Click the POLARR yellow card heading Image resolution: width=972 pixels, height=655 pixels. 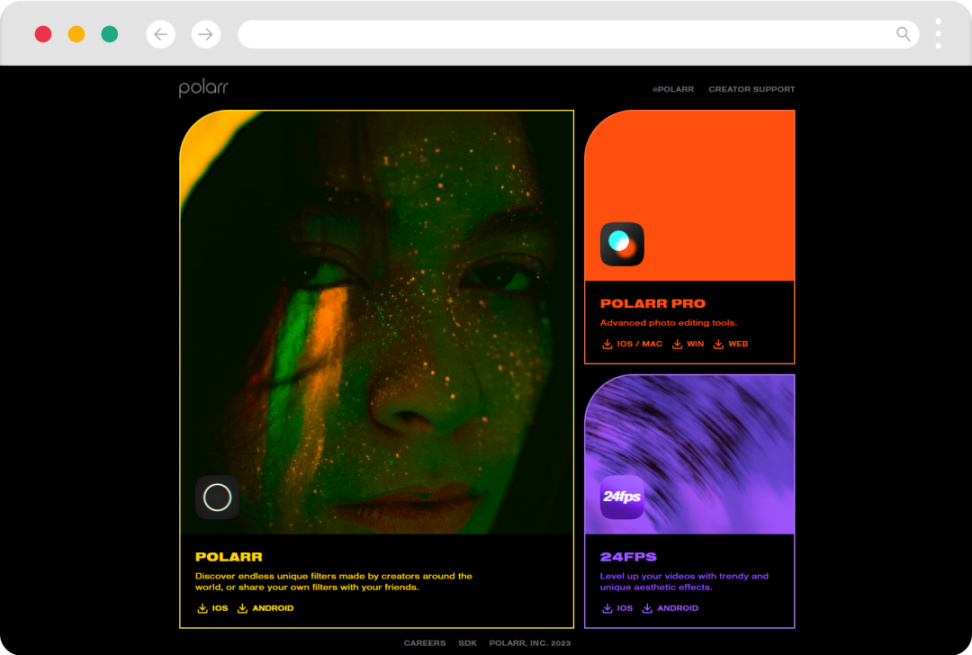click(x=229, y=556)
